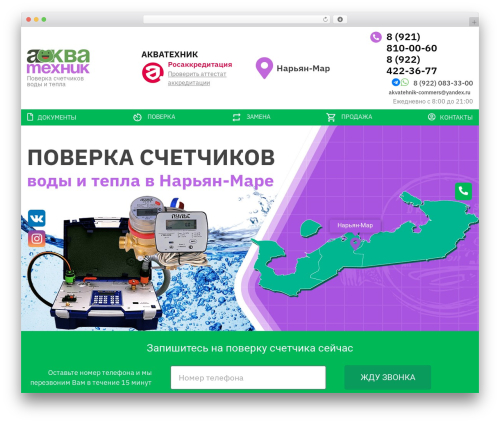Open the КОНТАКТЫ menu item

click(x=456, y=117)
